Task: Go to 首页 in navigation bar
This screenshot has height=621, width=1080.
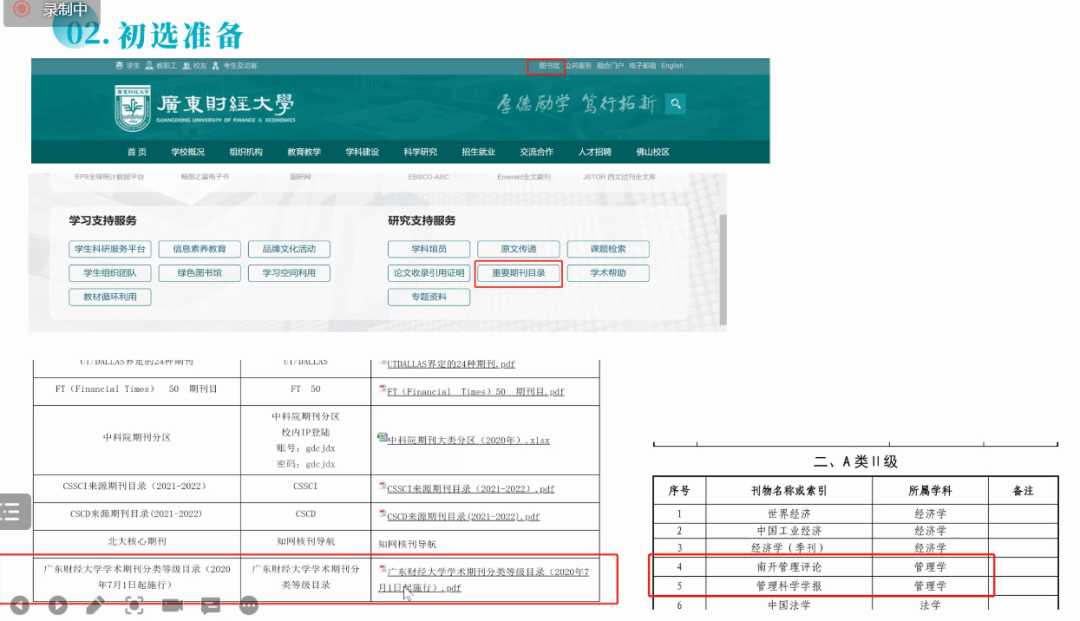Action: pos(136,151)
